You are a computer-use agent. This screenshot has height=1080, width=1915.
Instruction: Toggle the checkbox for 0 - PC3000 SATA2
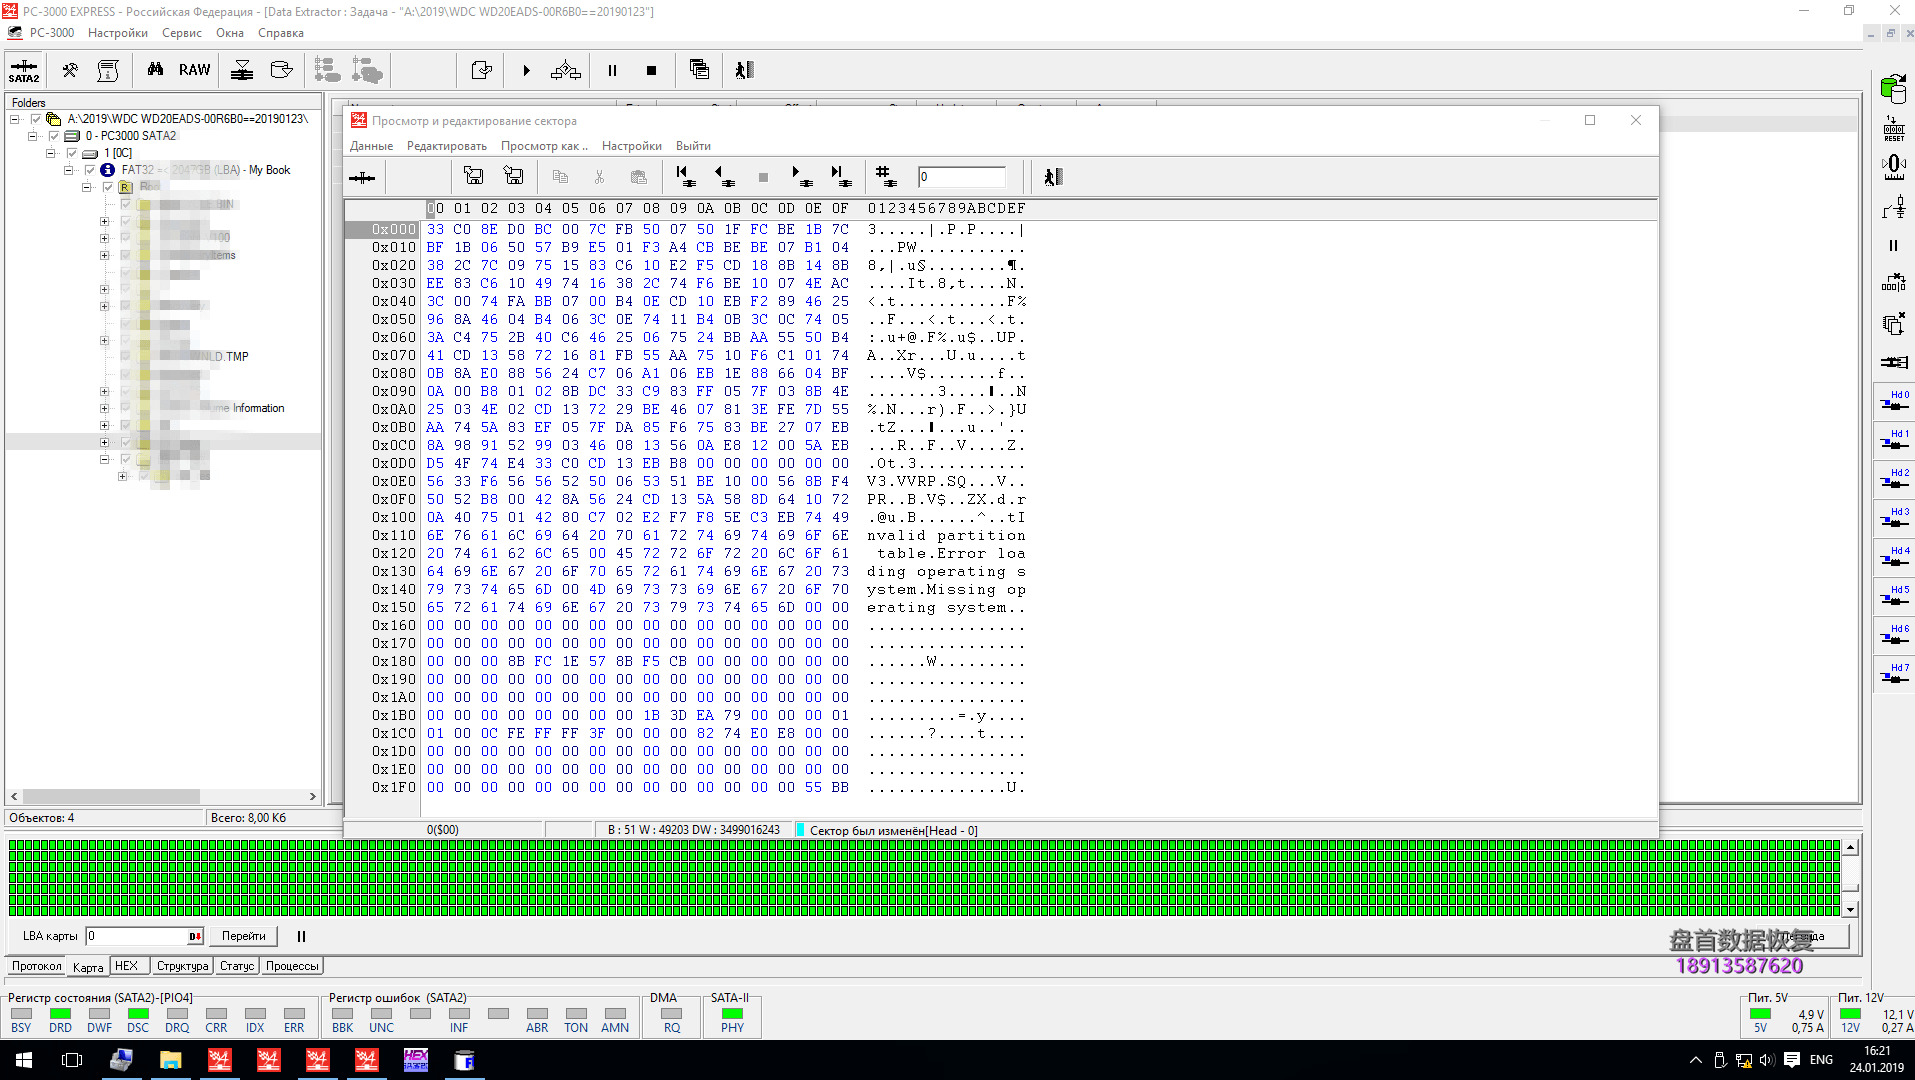(x=54, y=136)
